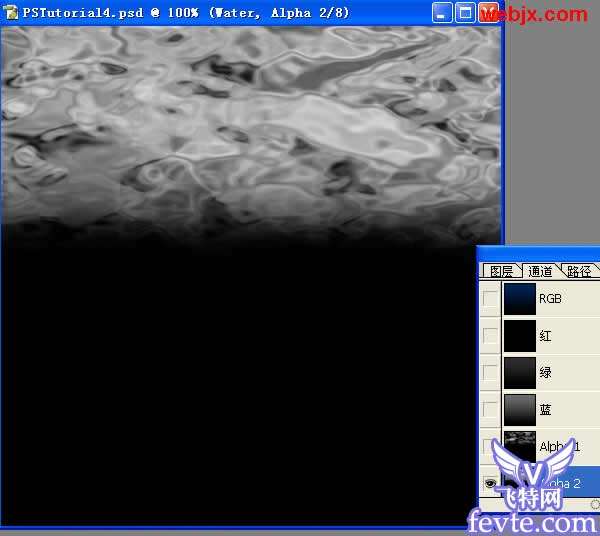Screen dimensions: 600x536
Task: Choose the 蓝 channel thumbnail
Action: coord(520,409)
